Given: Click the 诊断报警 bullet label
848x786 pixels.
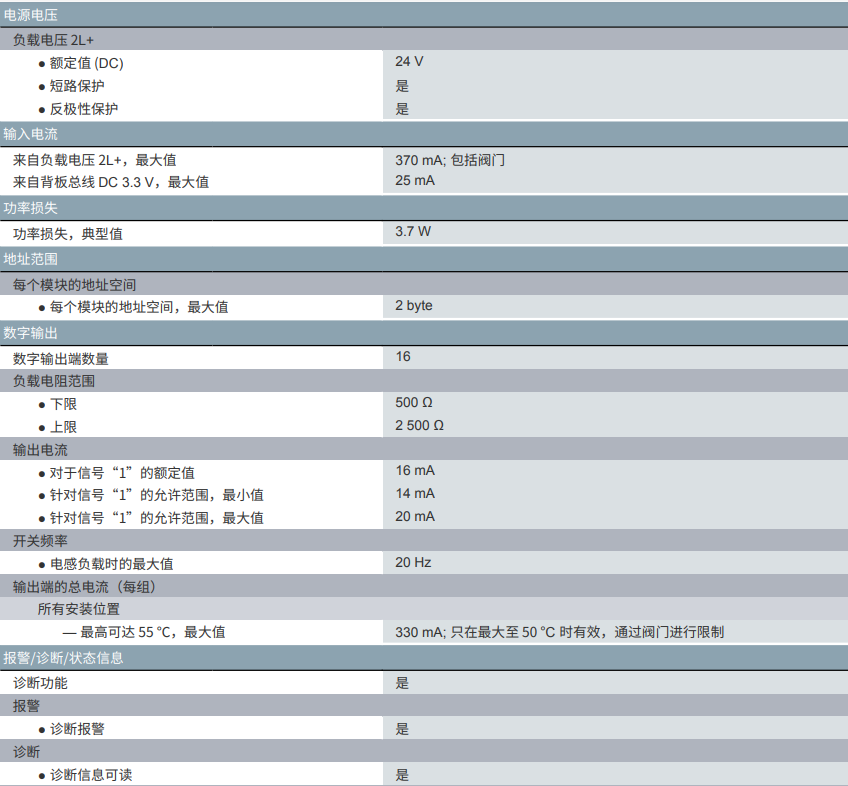Looking at the screenshot, I should tap(77, 729).
